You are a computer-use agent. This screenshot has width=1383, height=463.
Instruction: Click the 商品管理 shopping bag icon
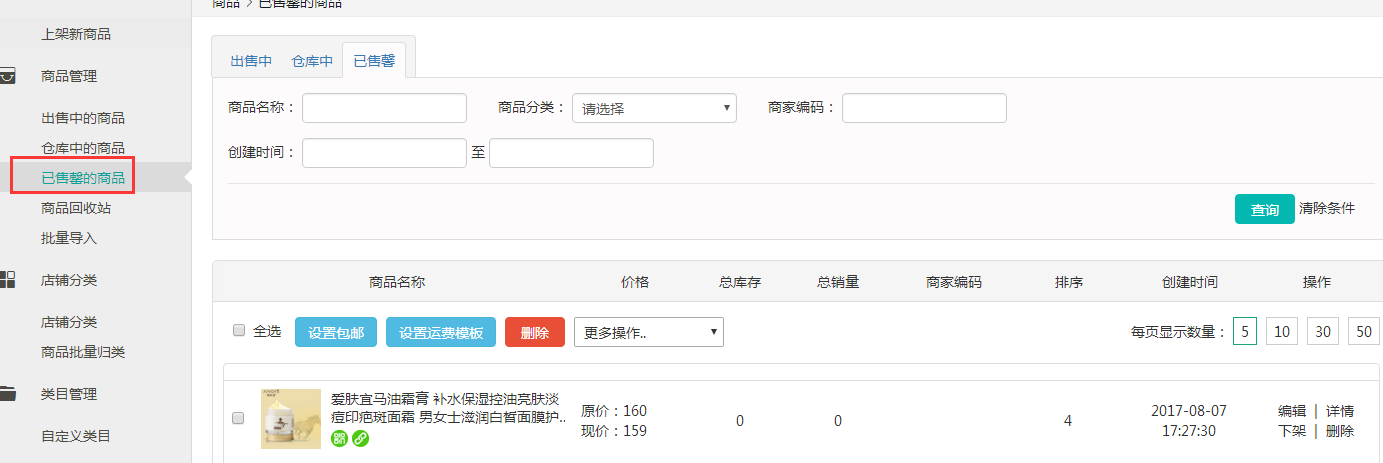click(x=8, y=76)
